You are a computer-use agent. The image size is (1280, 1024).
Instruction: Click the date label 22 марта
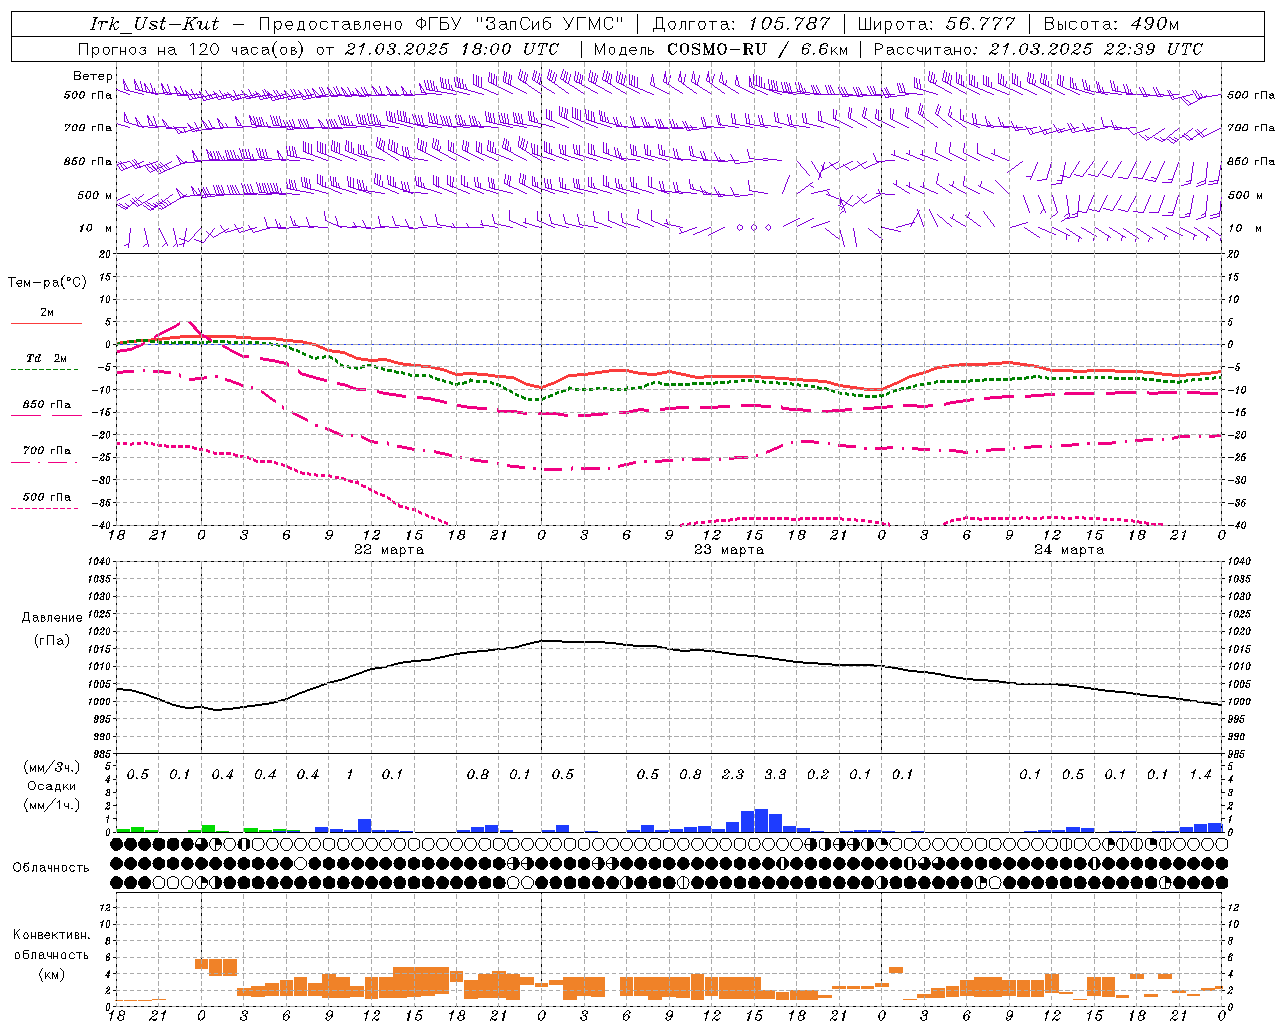(389, 550)
